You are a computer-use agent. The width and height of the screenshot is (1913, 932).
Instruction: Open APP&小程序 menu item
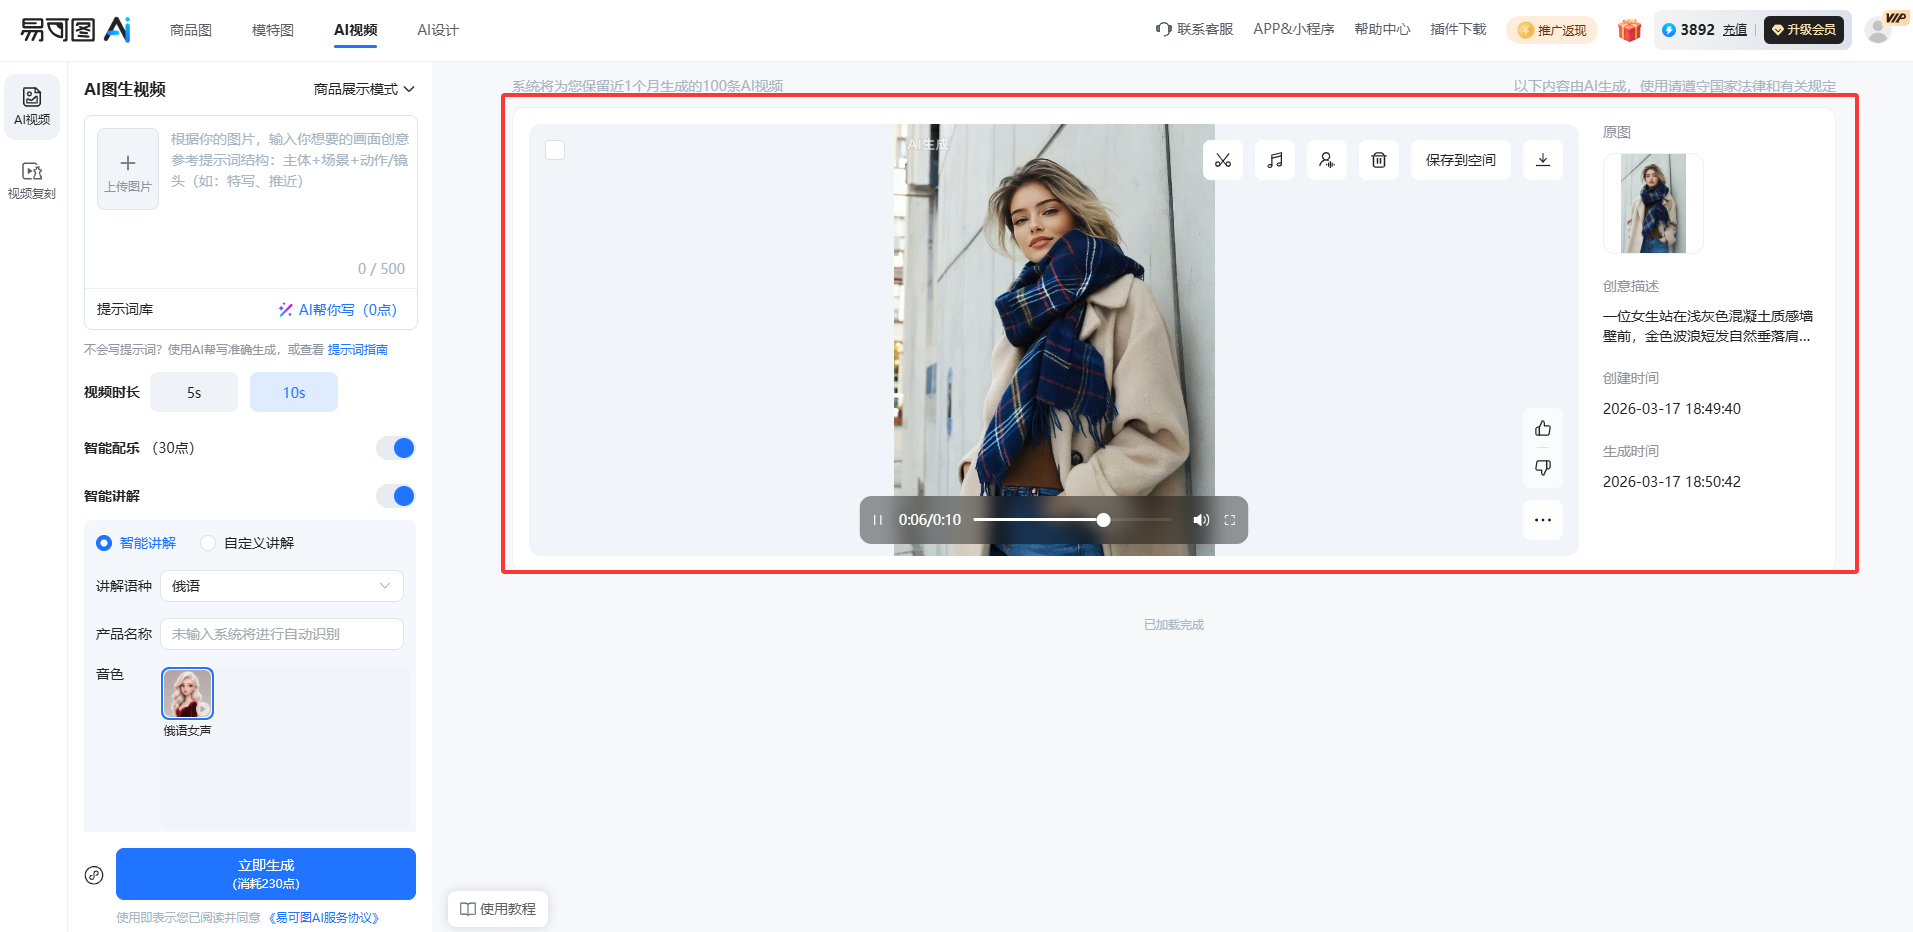1294,30
